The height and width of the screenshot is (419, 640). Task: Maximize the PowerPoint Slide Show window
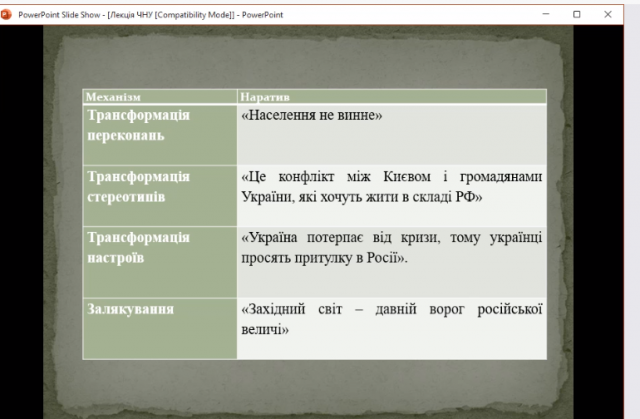click(x=576, y=14)
